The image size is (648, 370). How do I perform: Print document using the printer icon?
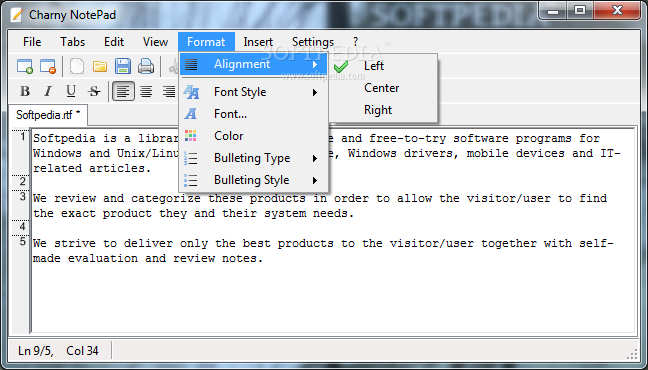point(146,66)
